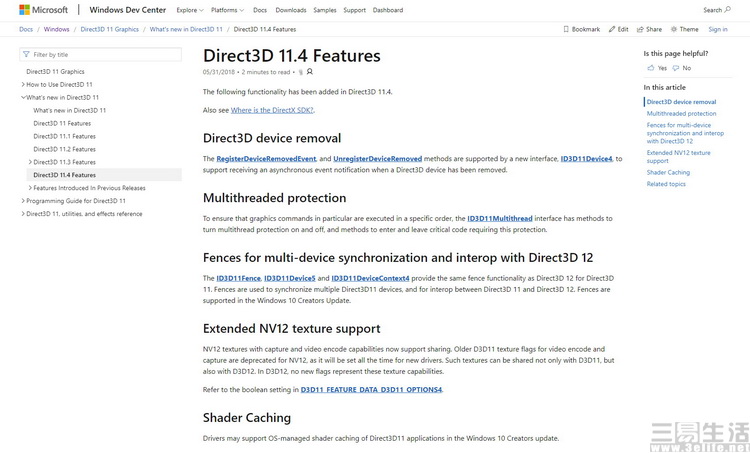Collapse What's new in Direct3D 11 node
The image size is (750, 453).
pos(22,97)
